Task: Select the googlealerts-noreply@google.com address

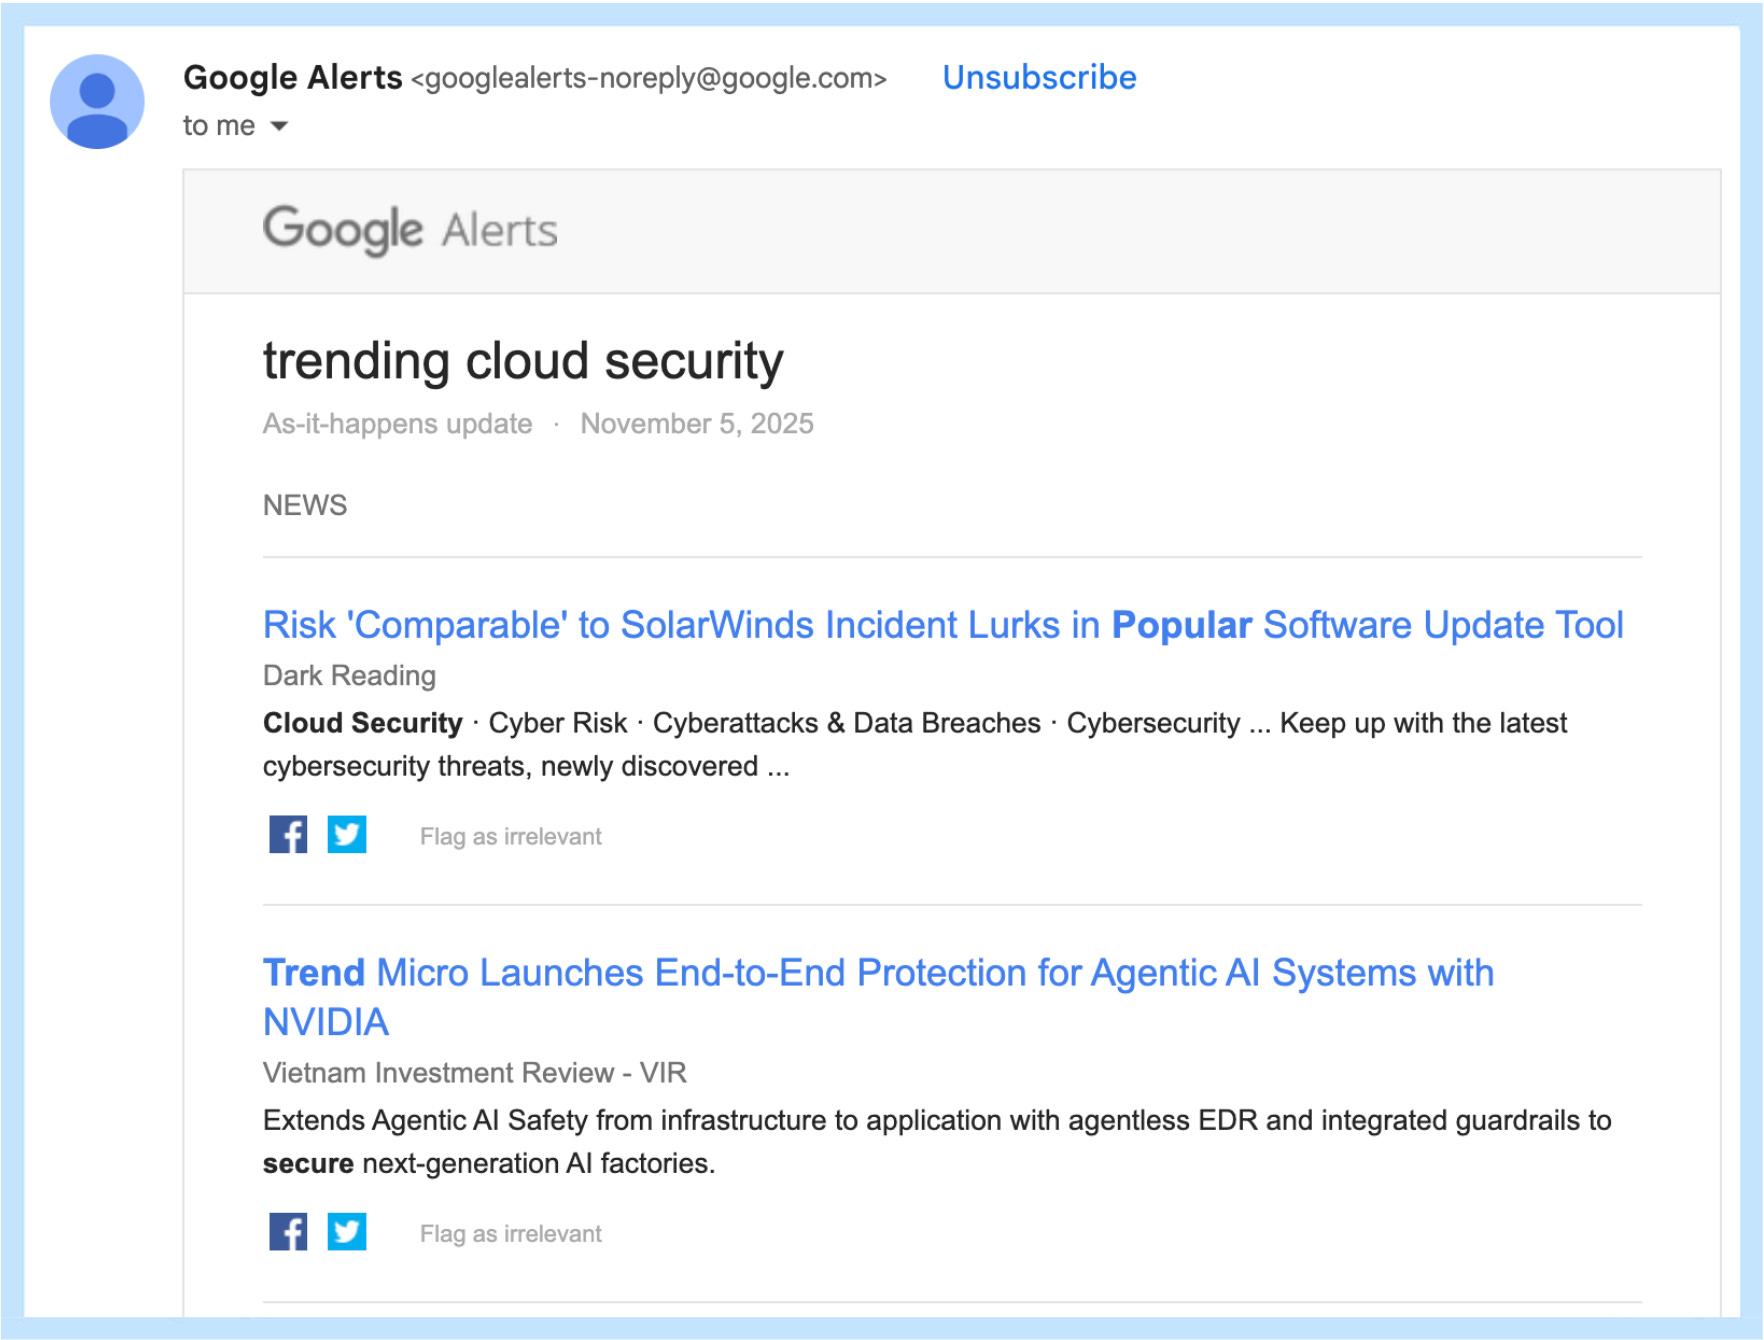Action: point(648,78)
